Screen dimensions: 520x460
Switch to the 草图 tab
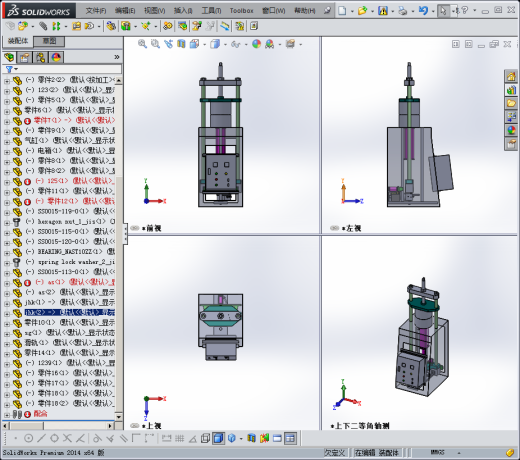[x=49, y=41]
